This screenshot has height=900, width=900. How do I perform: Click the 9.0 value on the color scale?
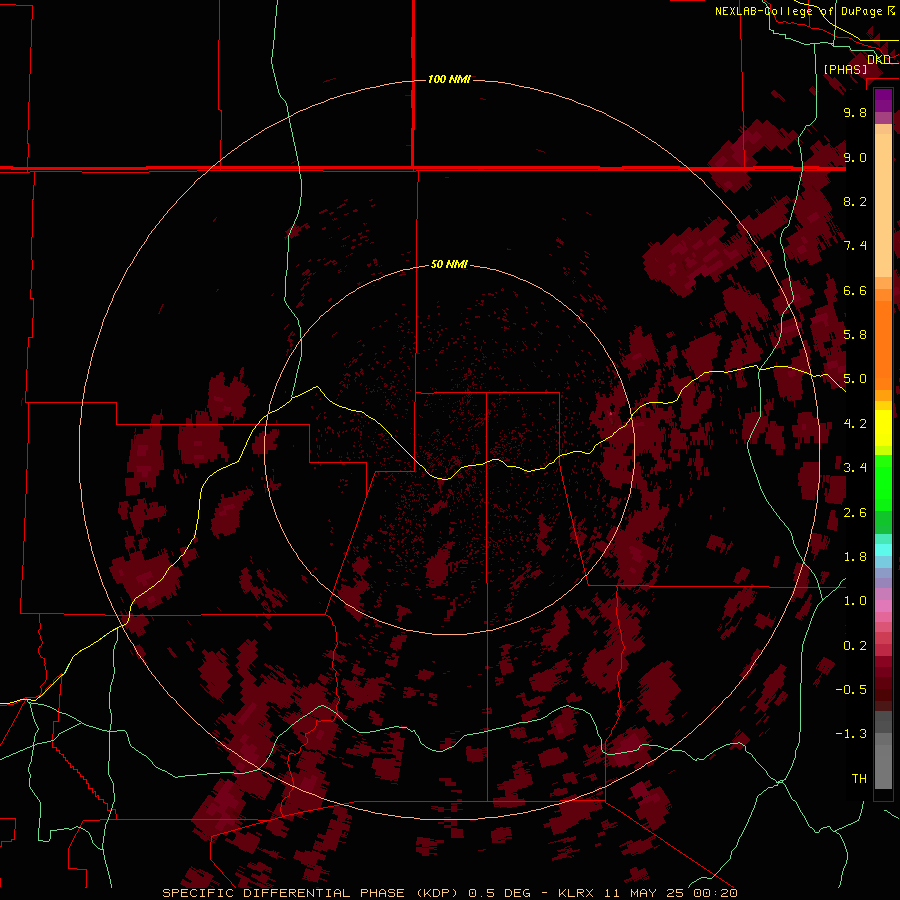(x=855, y=157)
